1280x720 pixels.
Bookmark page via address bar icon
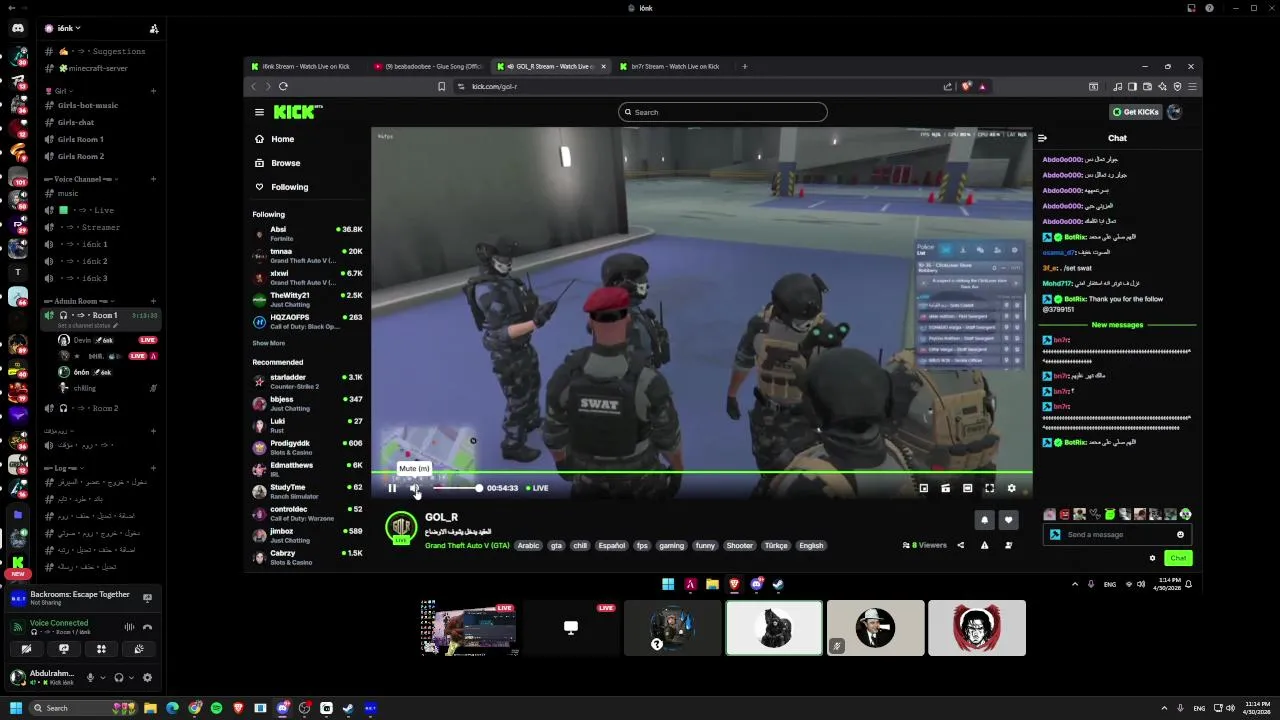(441, 86)
